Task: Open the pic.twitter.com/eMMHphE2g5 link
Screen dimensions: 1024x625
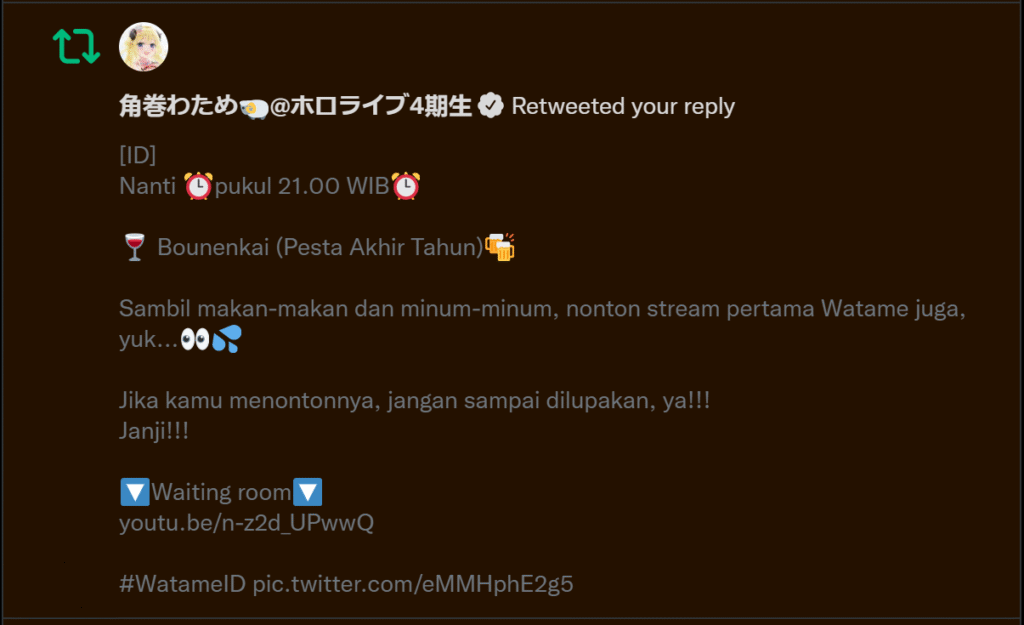Action: [413, 584]
